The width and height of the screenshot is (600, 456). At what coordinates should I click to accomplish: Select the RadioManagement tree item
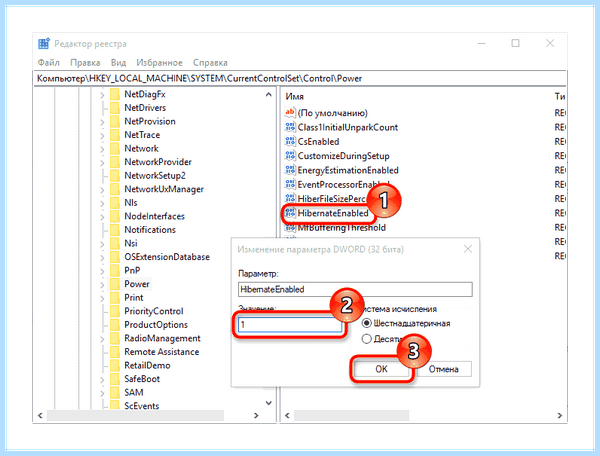click(x=162, y=339)
